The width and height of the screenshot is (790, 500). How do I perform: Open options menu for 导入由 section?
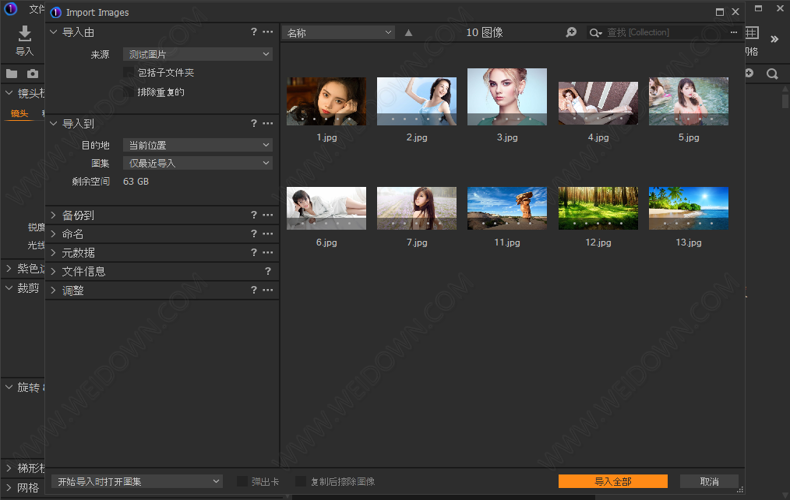(x=268, y=32)
